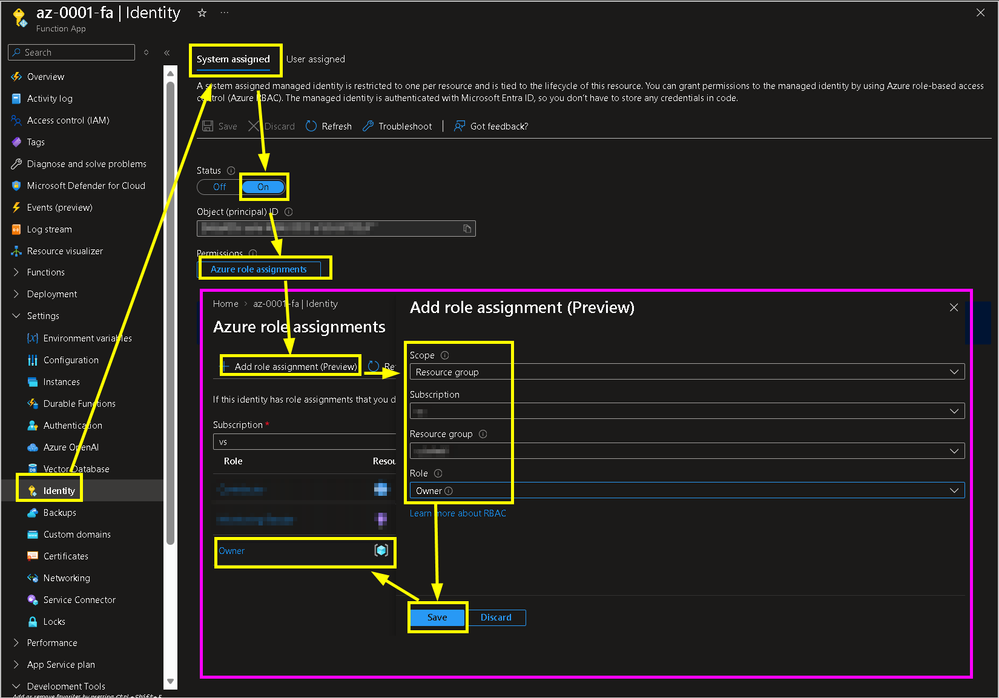Click the sidebar vertical scrollbar
Viewport: 999px width, 698px height.
(170, 312)
